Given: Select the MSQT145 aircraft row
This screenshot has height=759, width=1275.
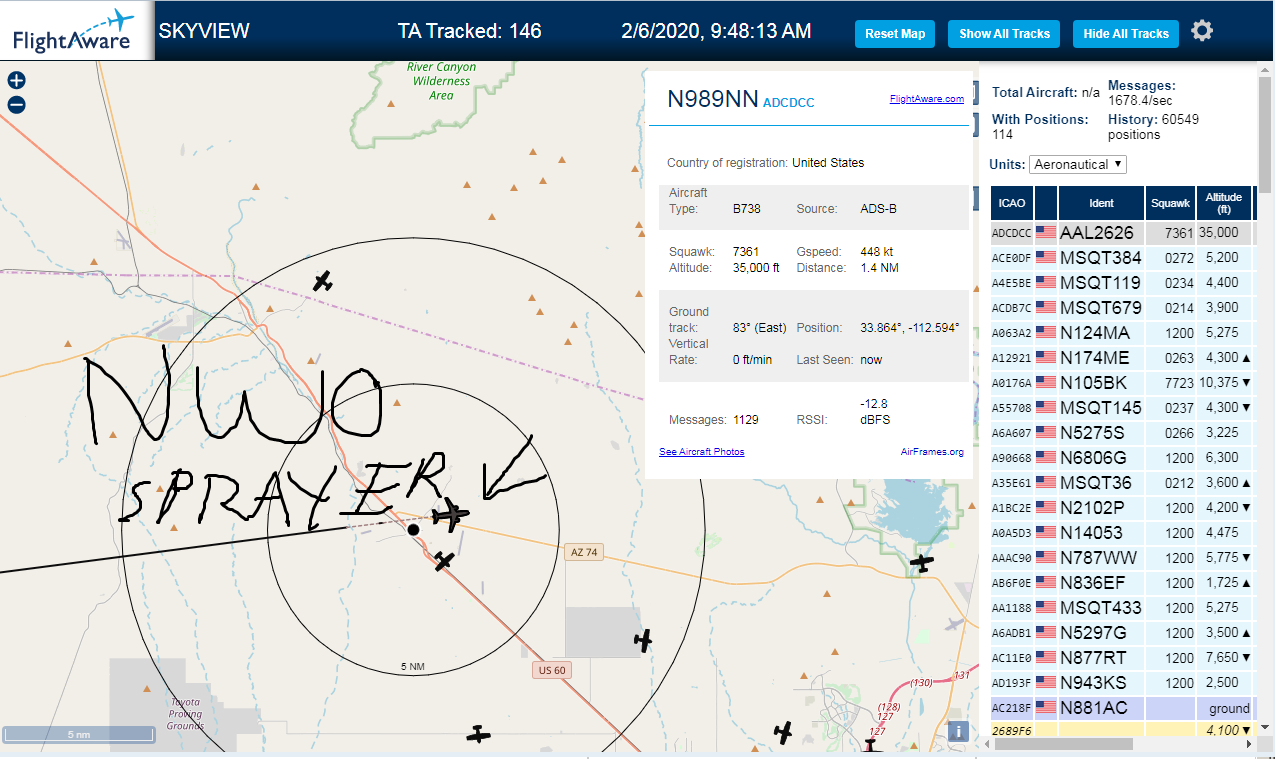Looking at the screenshot, I should 1123,407.
